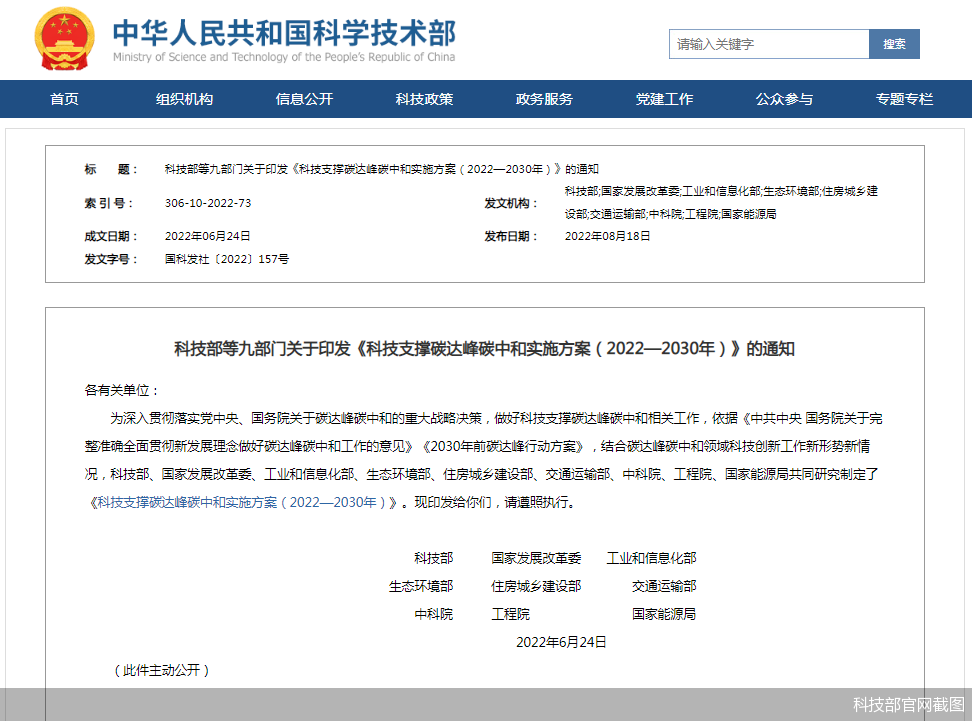Click the 搜索 search icon button
The height and width of the screenshot is (721, 972).
click(x=893, y=44)
